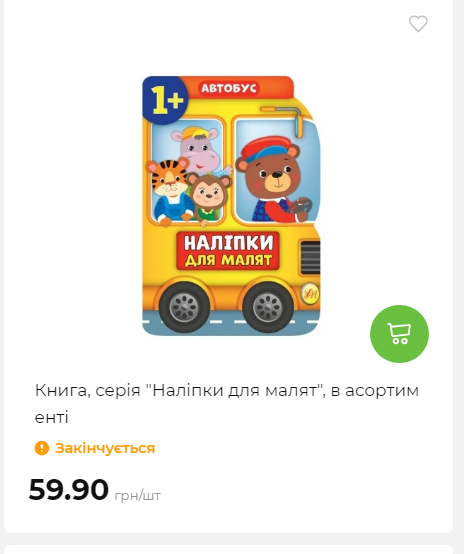Open product title Книга, серія Наліпки для малят

point(227,404)
